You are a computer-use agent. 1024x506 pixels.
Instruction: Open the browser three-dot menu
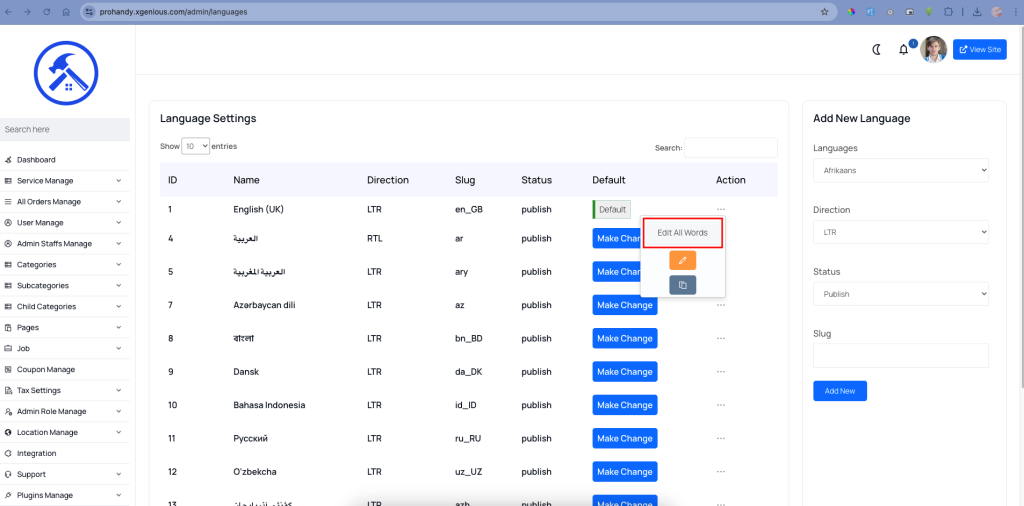tap(1015, 12)
